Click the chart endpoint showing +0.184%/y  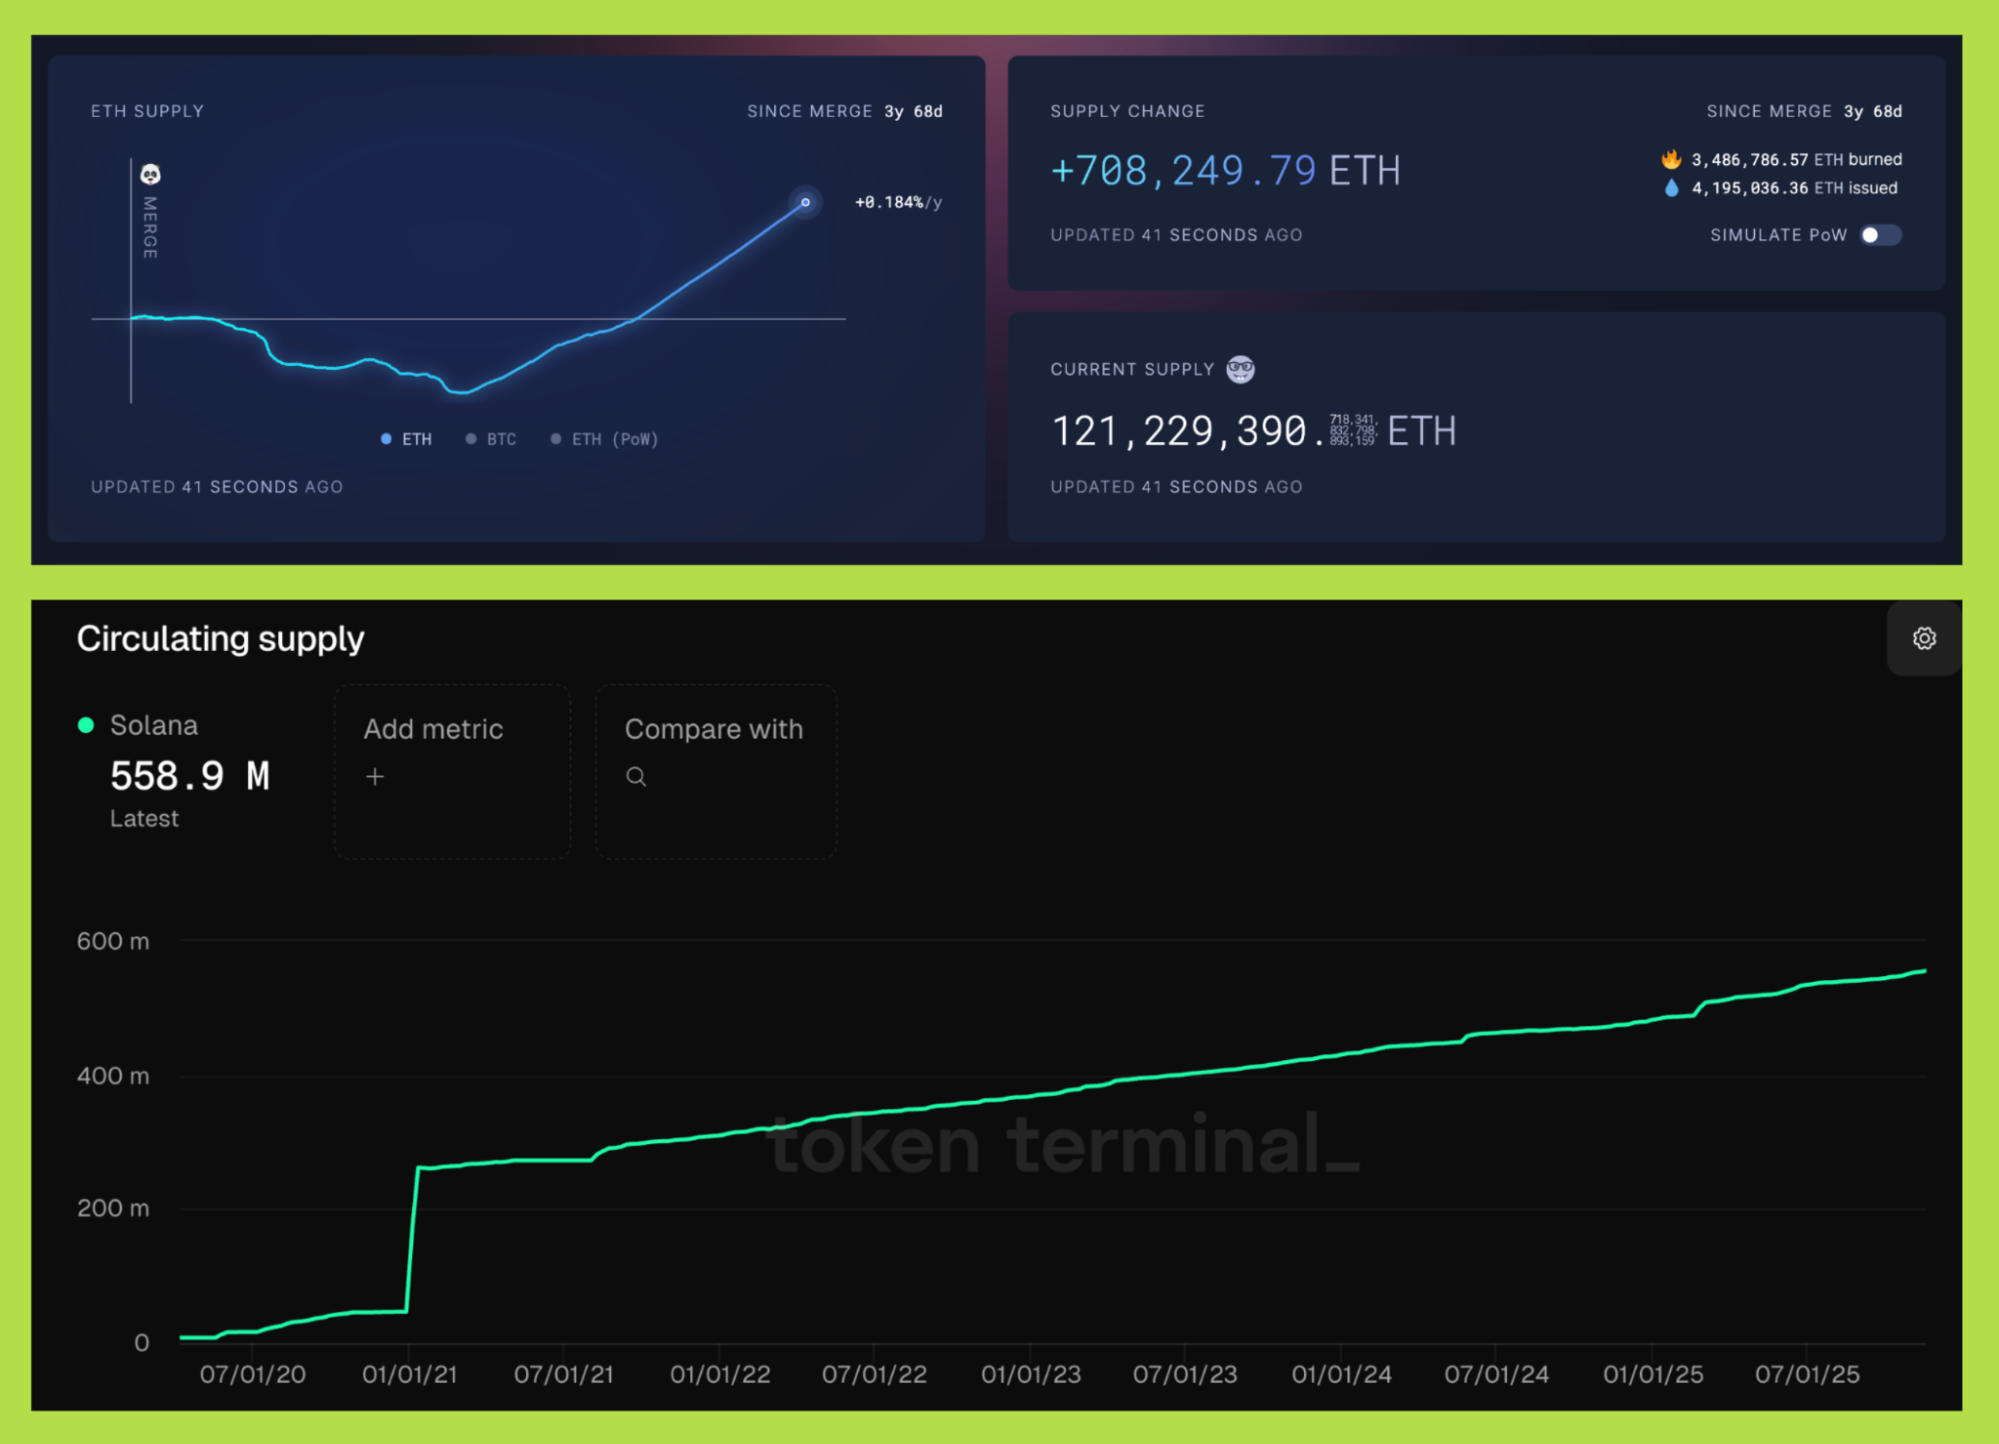pyautogui.click(x=805, y=202)
